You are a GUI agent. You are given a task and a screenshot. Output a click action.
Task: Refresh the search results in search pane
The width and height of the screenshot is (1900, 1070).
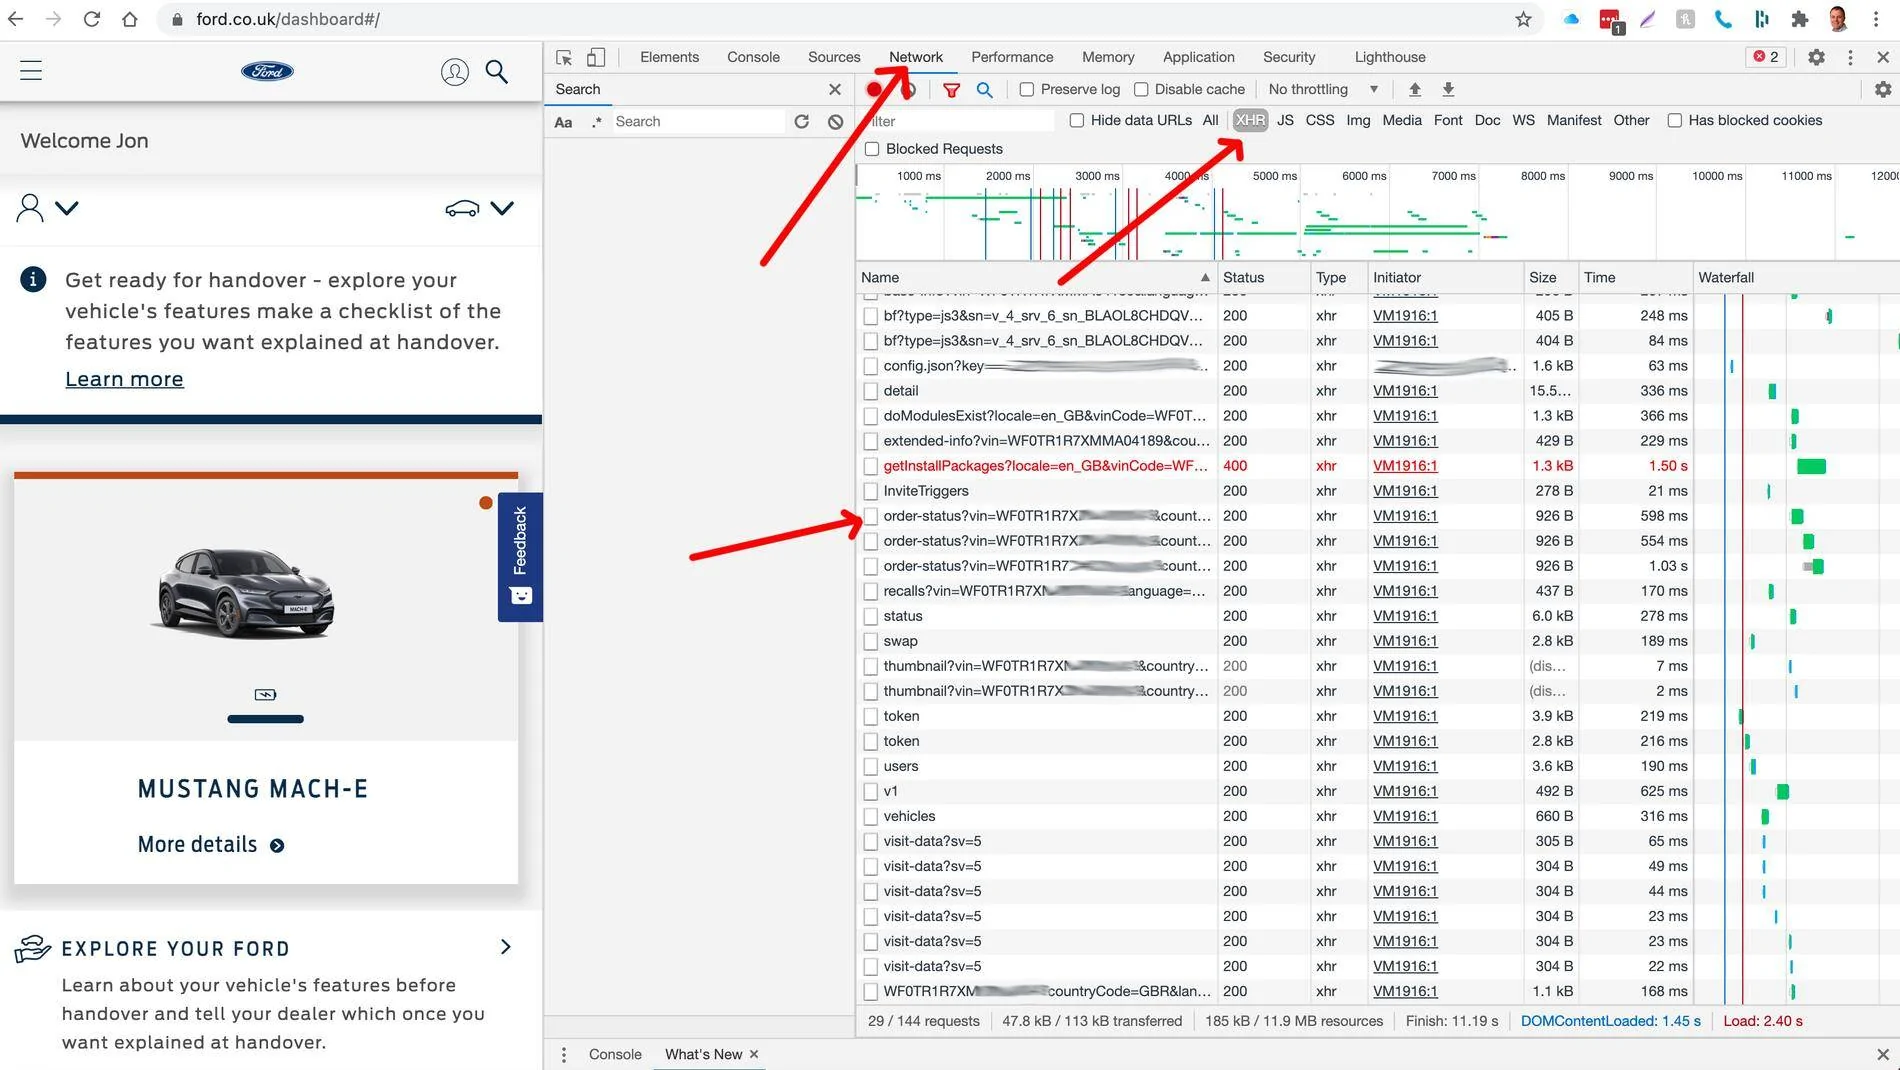[x=802, y=121]
